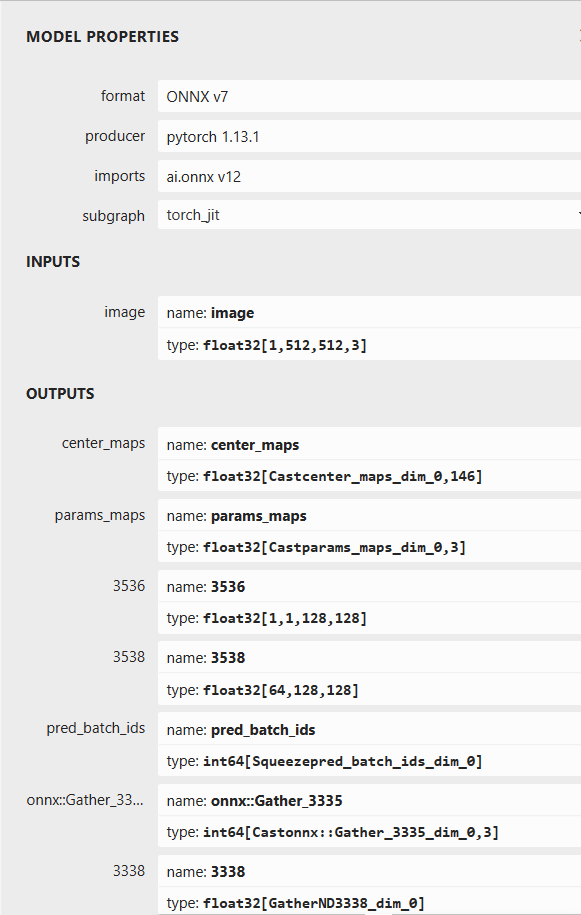Click the pytorch 1.13.1 producer value

pyautogui.click(x=300, y=136)
